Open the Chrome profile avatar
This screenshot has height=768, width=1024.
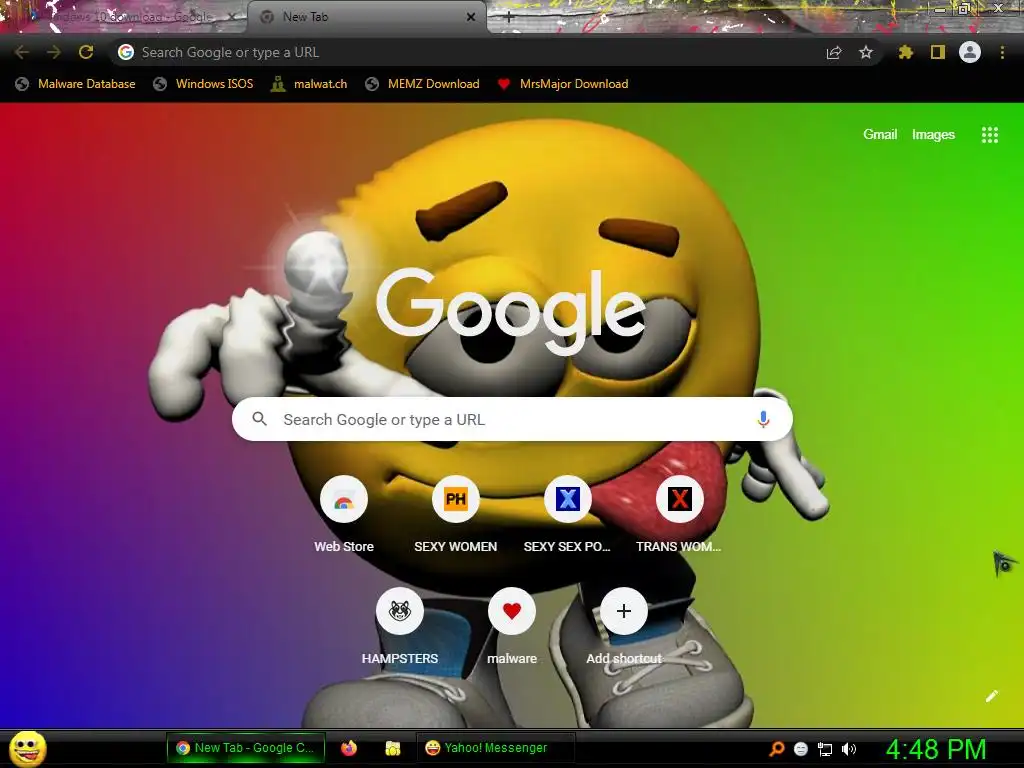[x=970, y=52]
